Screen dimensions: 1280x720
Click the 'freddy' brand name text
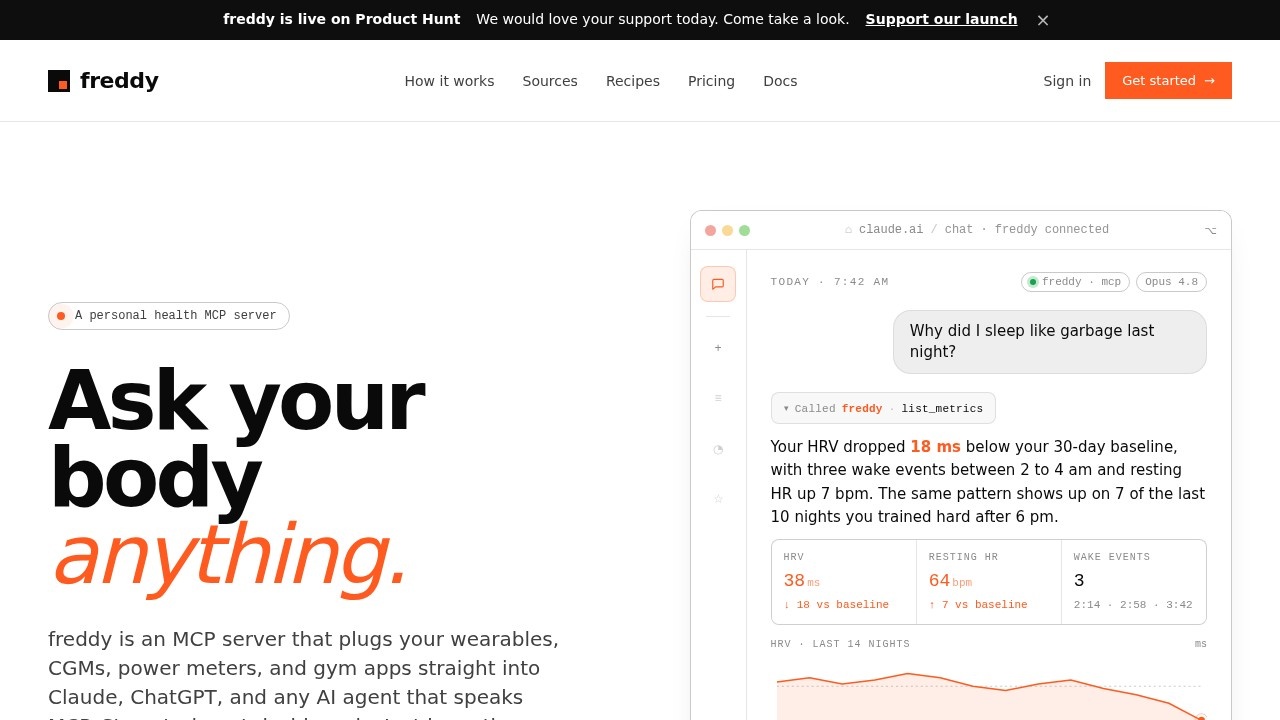click(x=119, y=81)
